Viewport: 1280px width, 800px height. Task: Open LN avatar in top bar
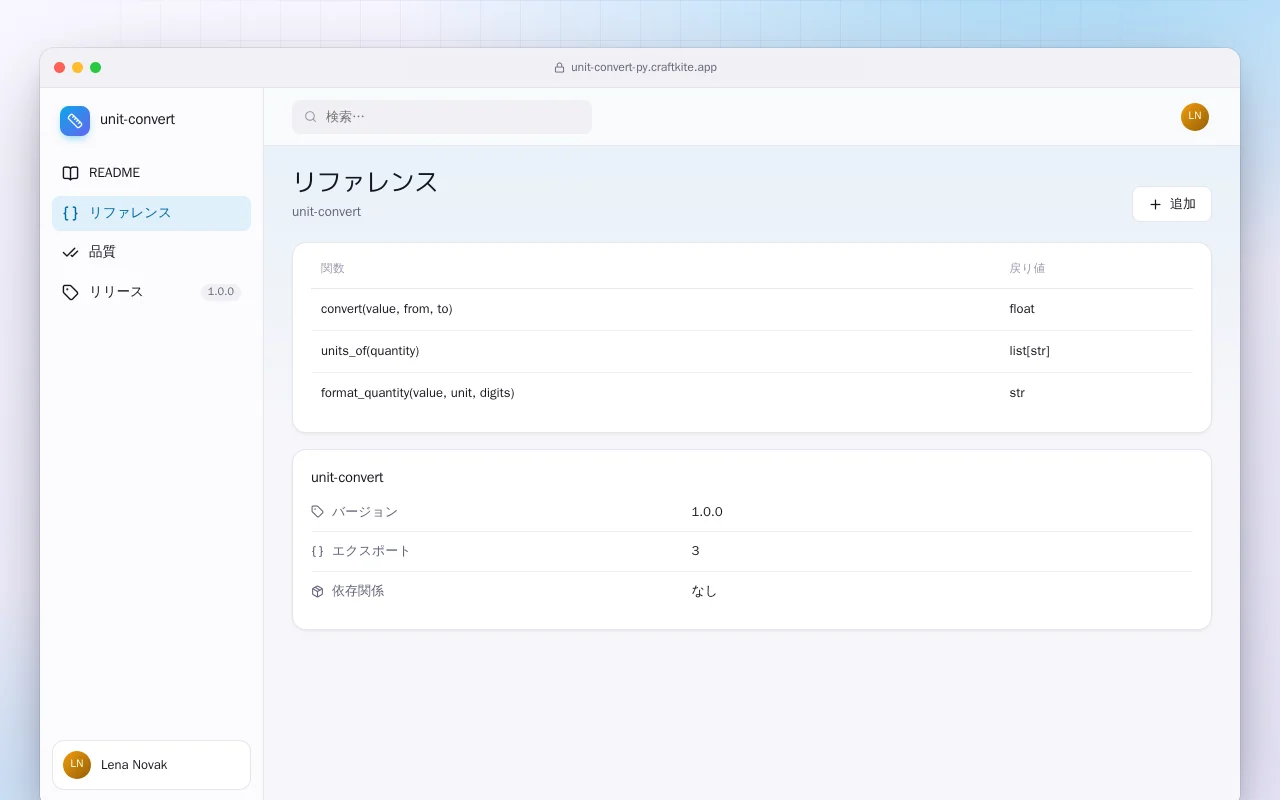[1195, 117]
